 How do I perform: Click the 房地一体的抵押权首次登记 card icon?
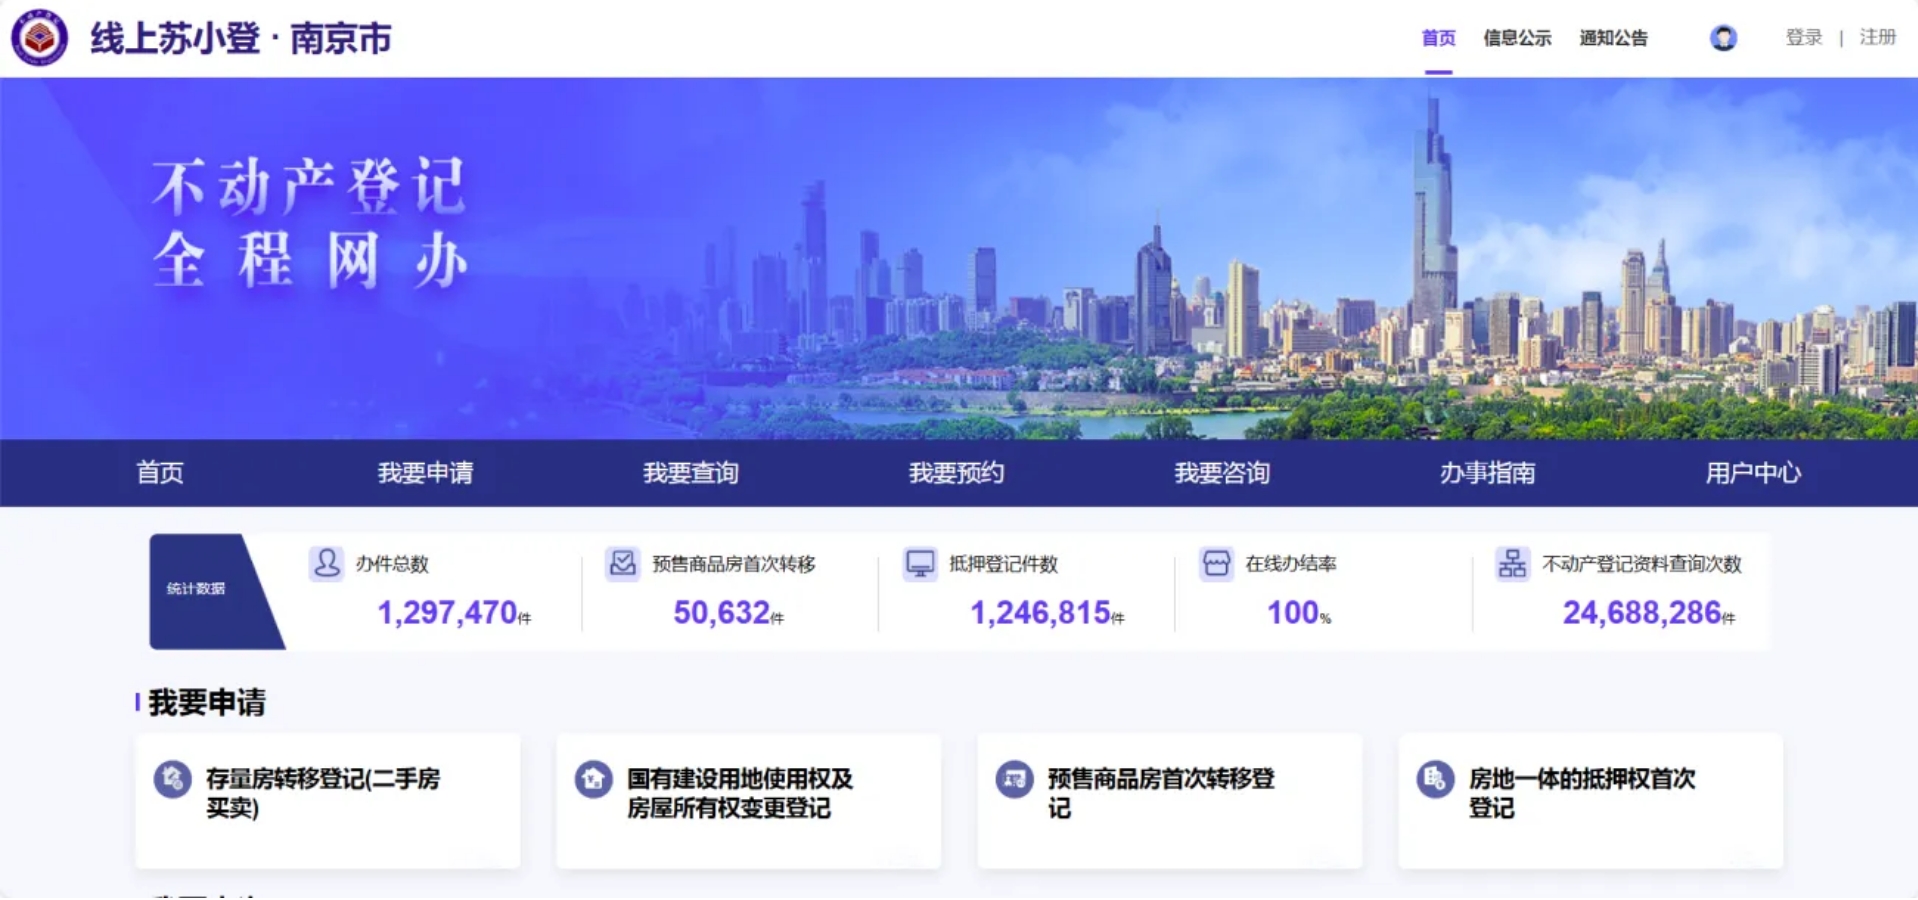click(x=1435, y=778)
